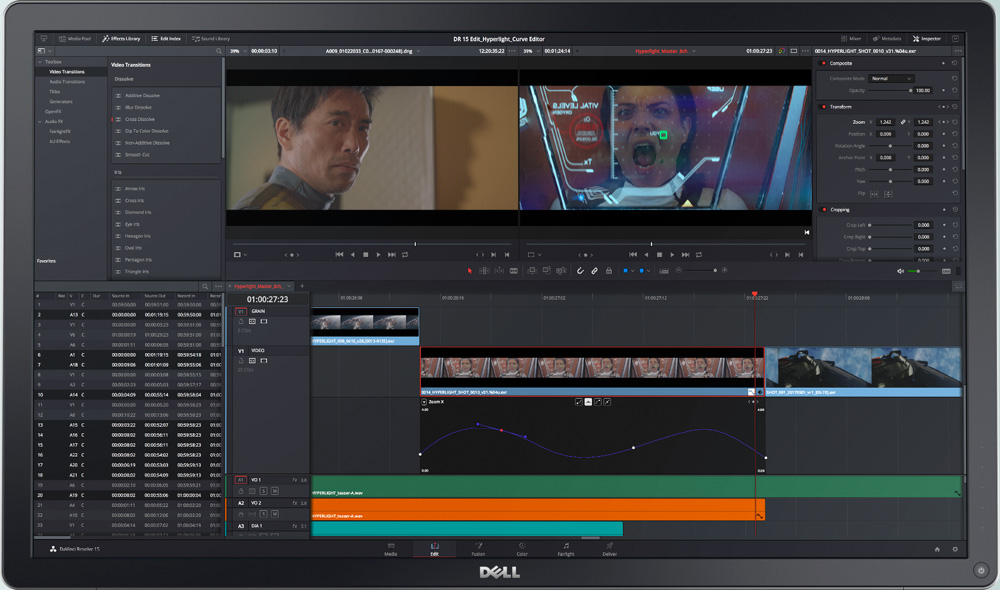Viewport: 1000px width, 590px height.
Task: Toggle loop playback in the timeline viewer
Action: [699, 254]
